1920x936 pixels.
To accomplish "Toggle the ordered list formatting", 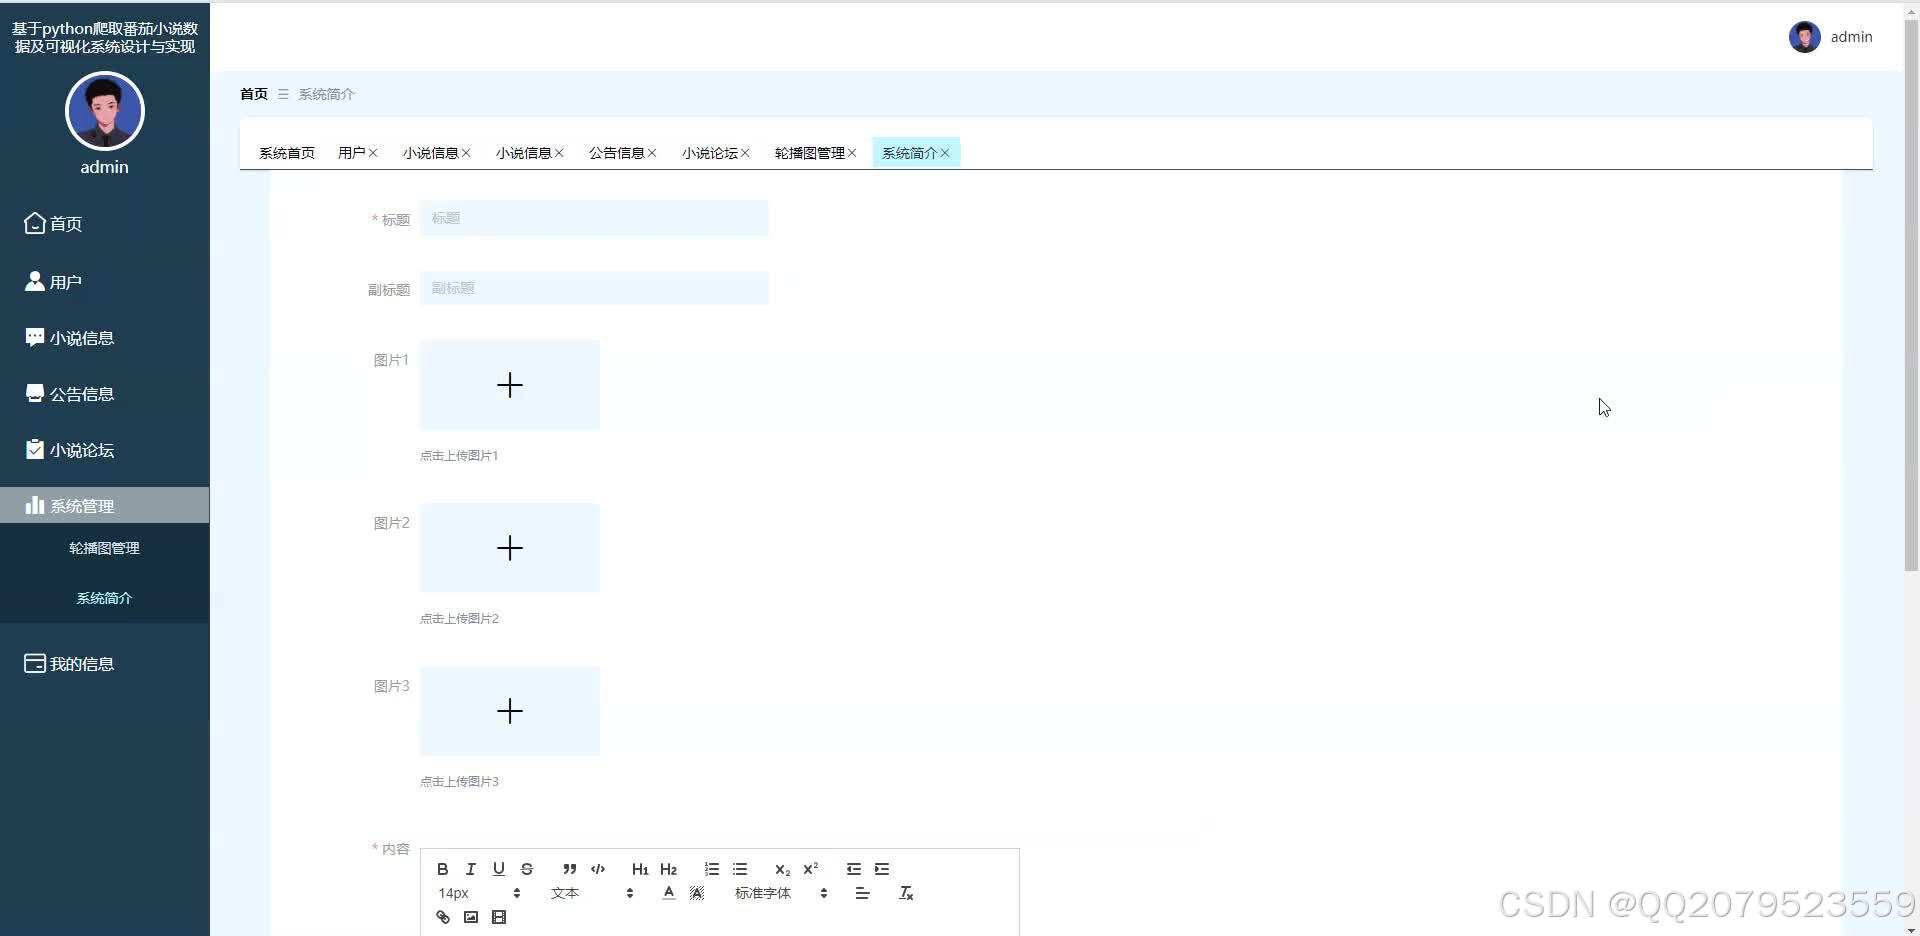I will 711,869.
